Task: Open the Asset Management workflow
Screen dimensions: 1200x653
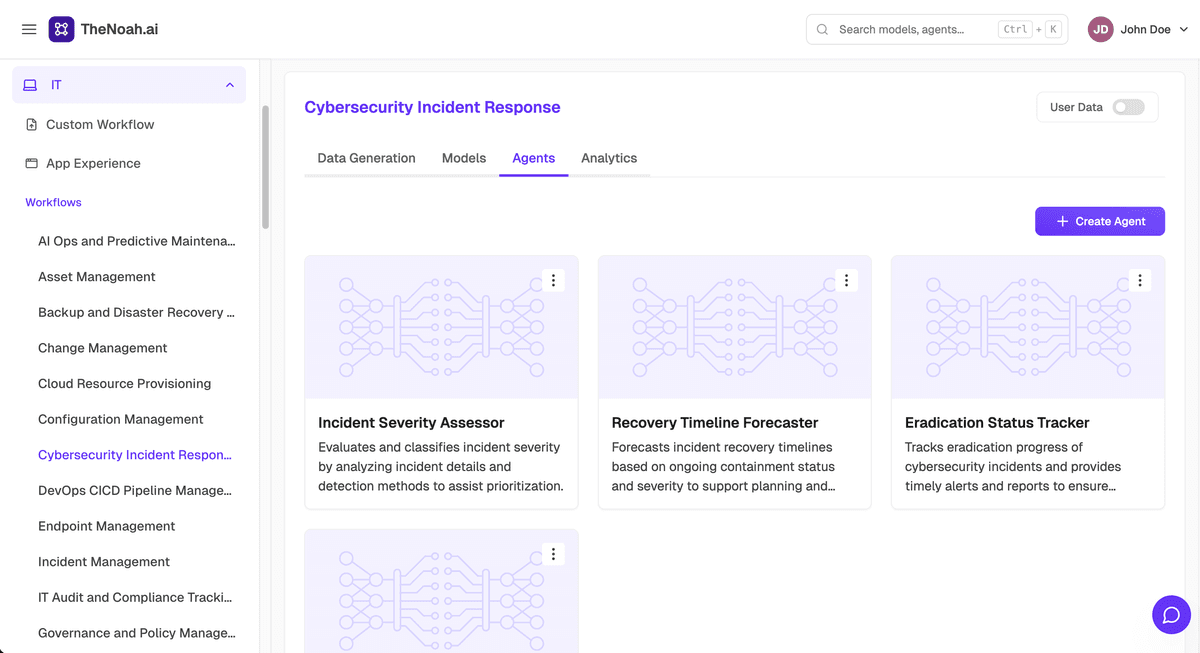Action: [97, 276]
